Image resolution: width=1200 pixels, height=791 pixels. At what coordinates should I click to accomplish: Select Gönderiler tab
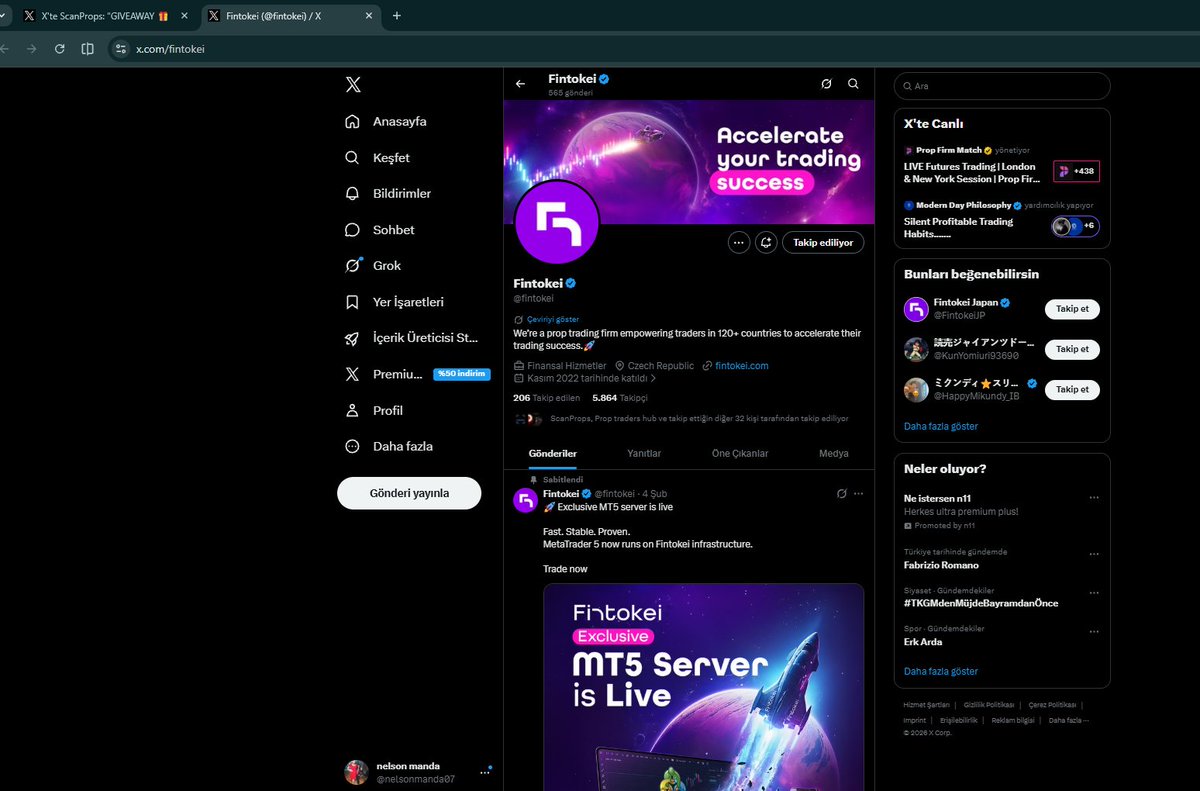click(x=553, y=453)
